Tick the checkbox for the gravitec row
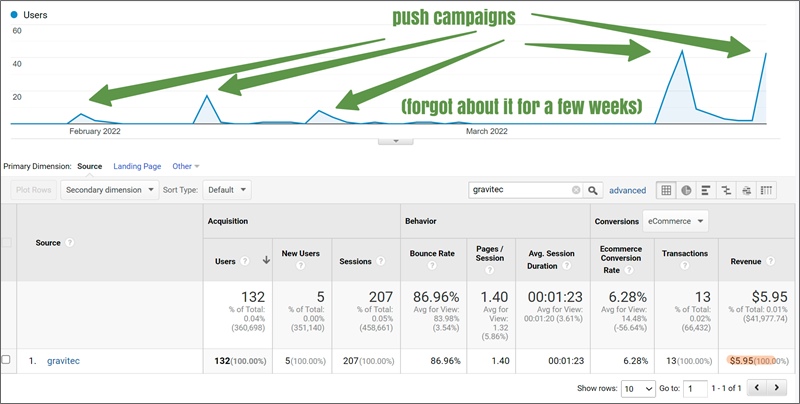Image resolution: width=800 pixels, height=404 pixels. tap(8, 359)
